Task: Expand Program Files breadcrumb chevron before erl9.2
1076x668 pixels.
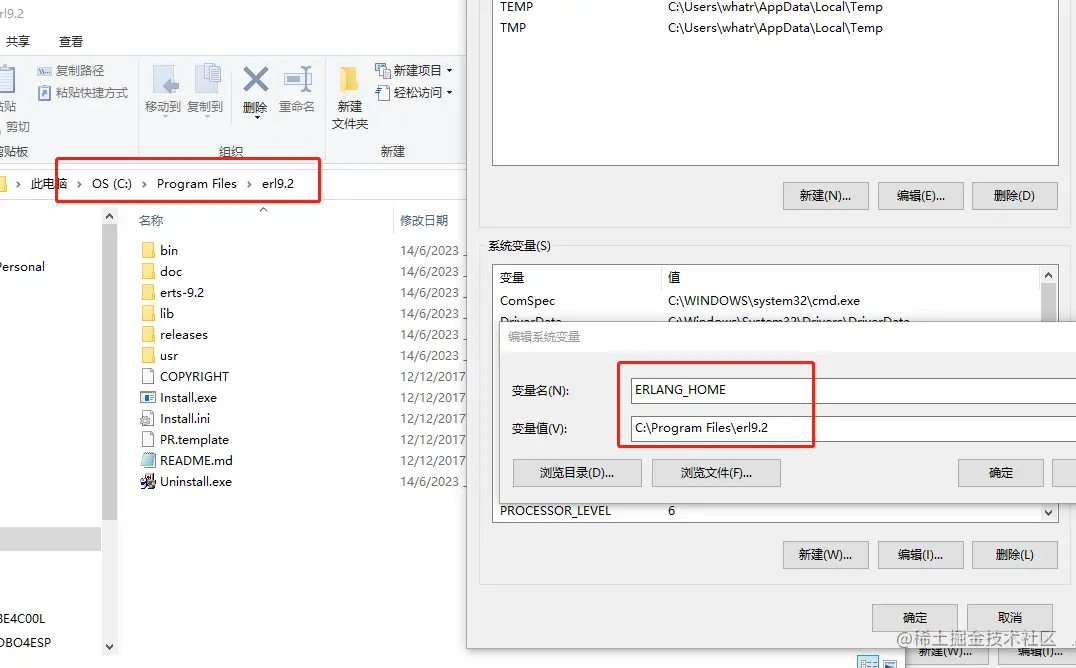Action: coord(249,184)
